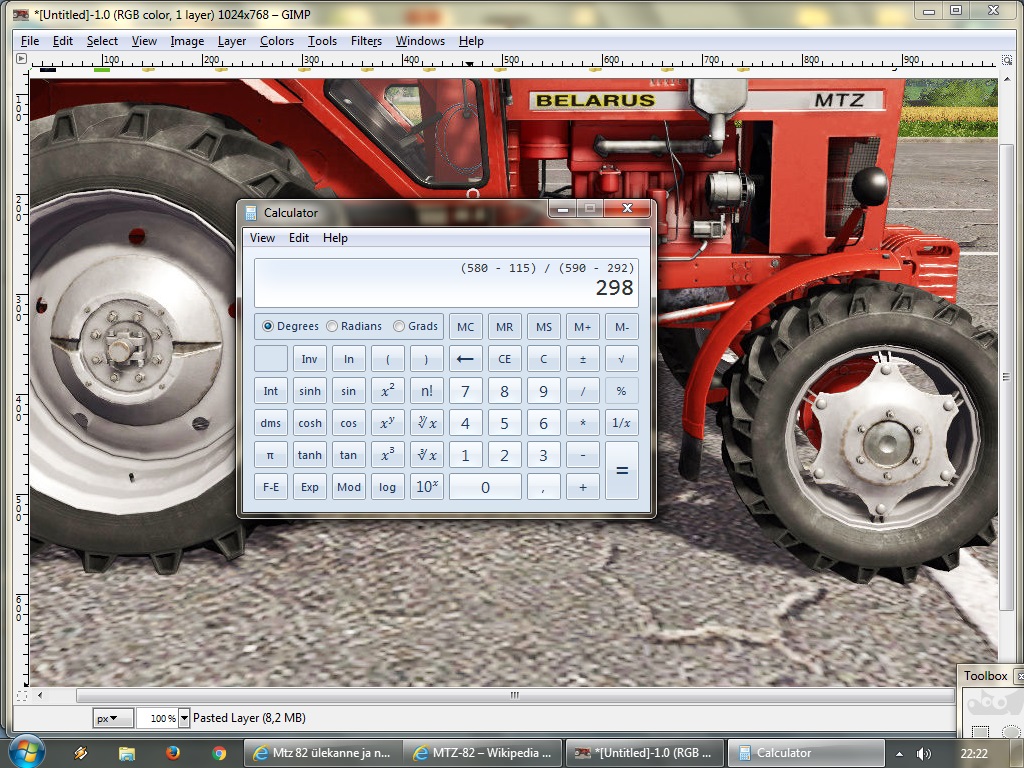Click the volume speaker icon in system tray

[923, 753]
